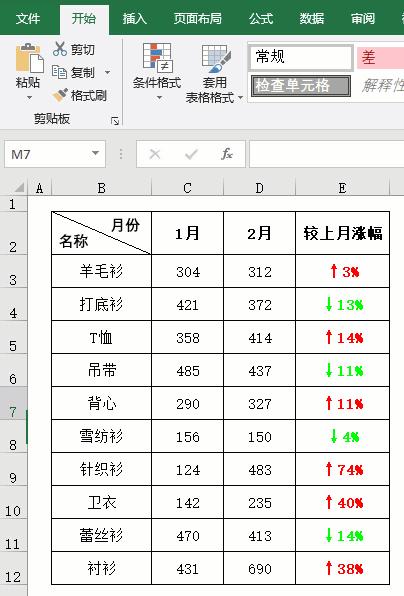Open clipboard pane dialog launcher
Screen dimensions: 404x596
[x=115, y=121]
